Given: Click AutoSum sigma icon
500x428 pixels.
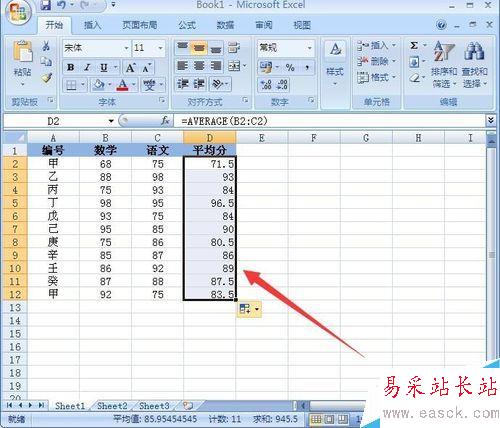Looking at the screenshot, I should click(414, 45).
